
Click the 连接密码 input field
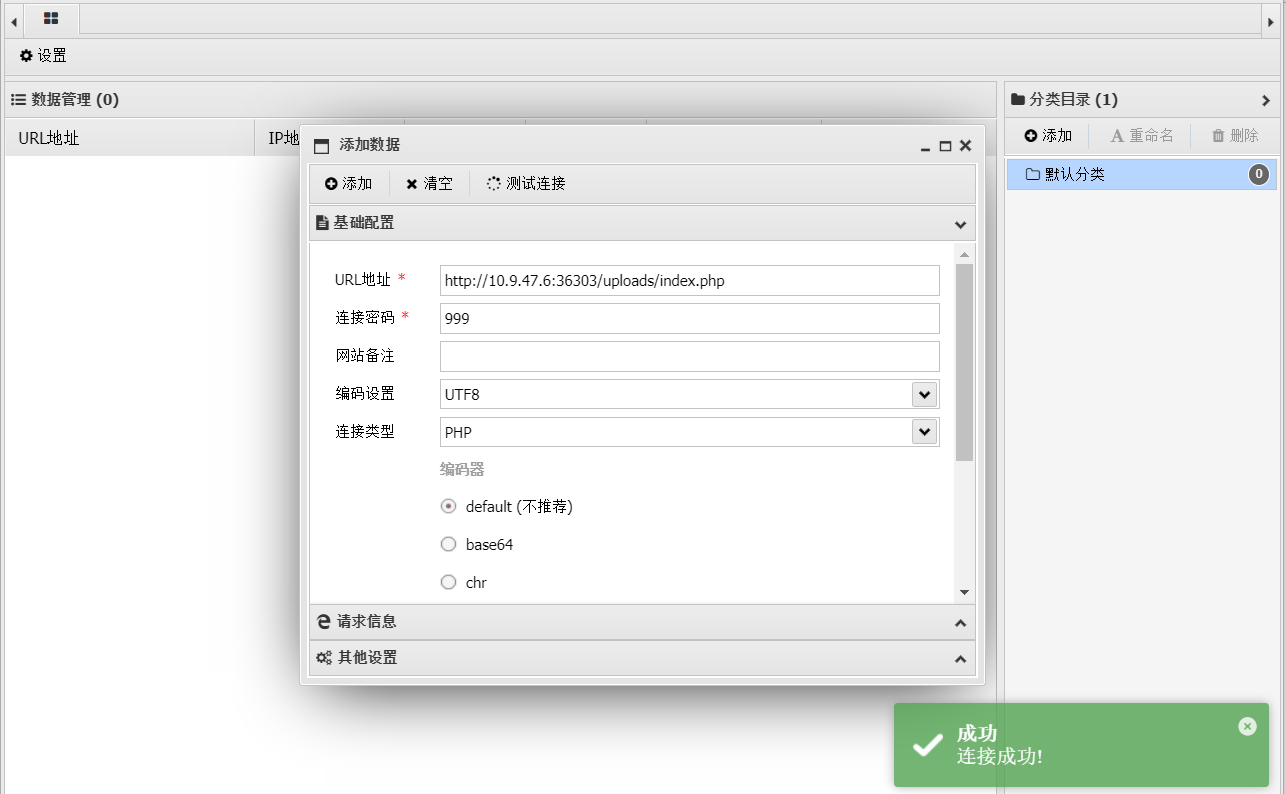point(690,319)
